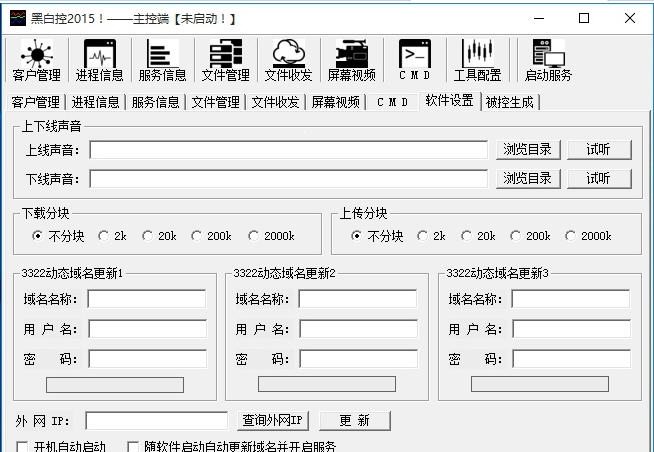Select 2000k under 上传分块

(x=588, y=236)
